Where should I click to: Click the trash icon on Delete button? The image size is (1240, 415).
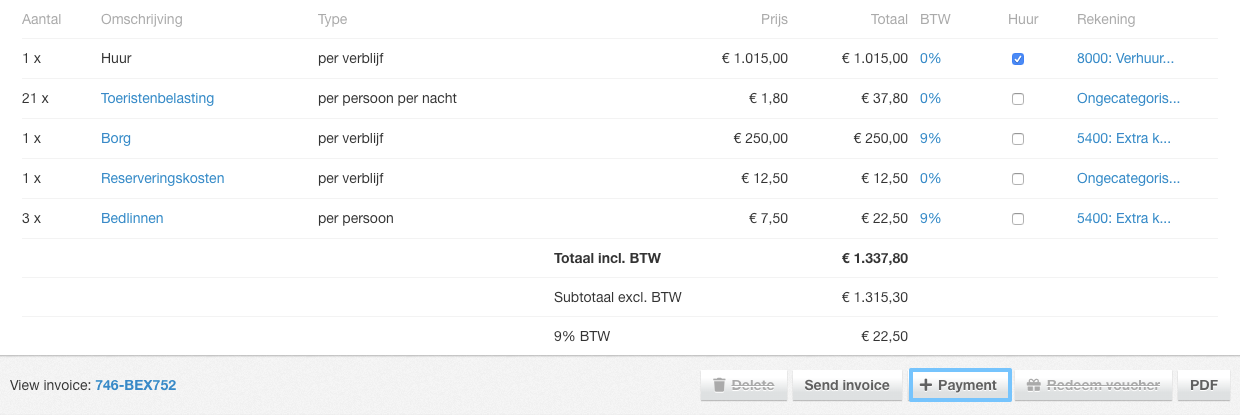pyautogui.click(x=719, y=385)
